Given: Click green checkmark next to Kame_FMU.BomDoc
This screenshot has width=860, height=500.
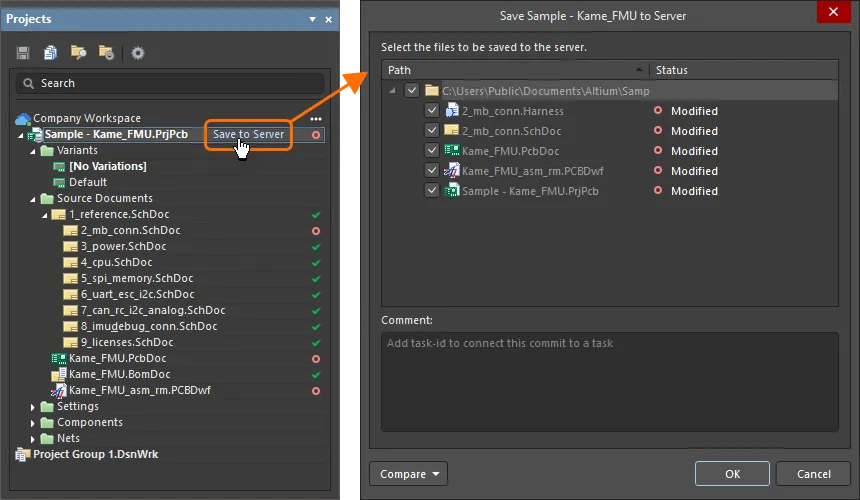Looking at the screenshot, I should (316, 375).
